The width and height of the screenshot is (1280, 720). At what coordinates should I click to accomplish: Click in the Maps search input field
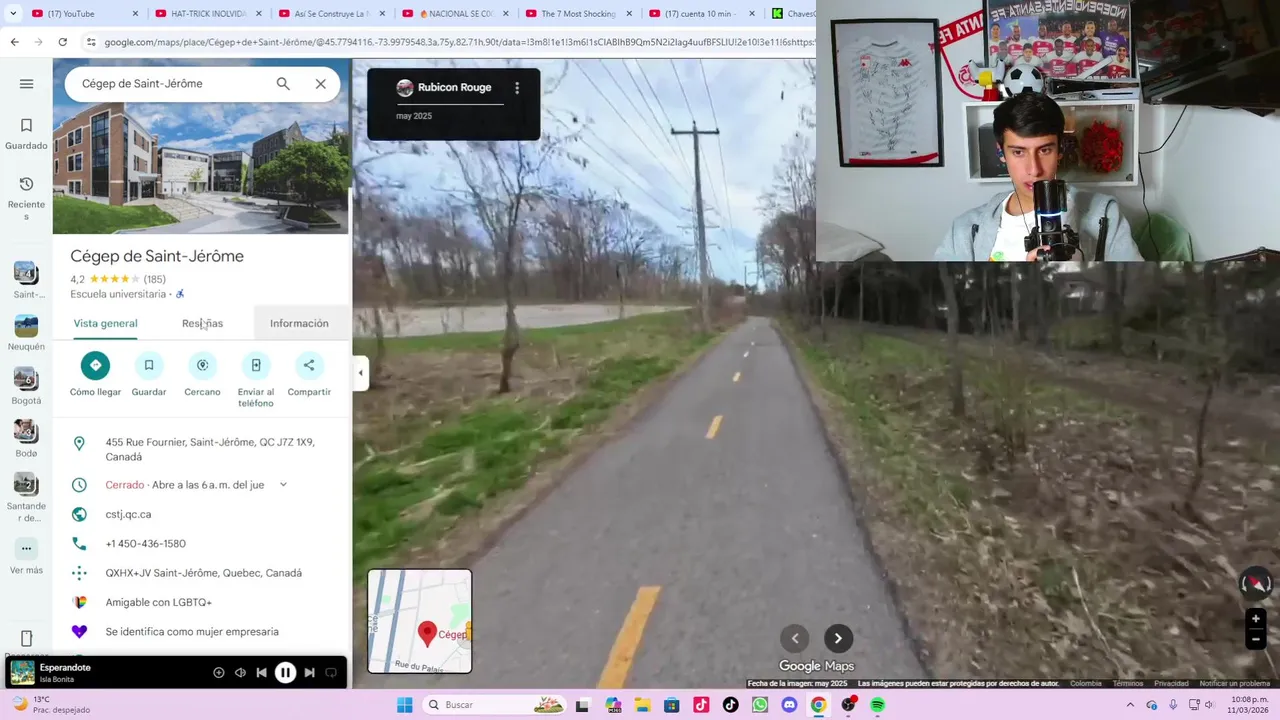pos(170,84)
